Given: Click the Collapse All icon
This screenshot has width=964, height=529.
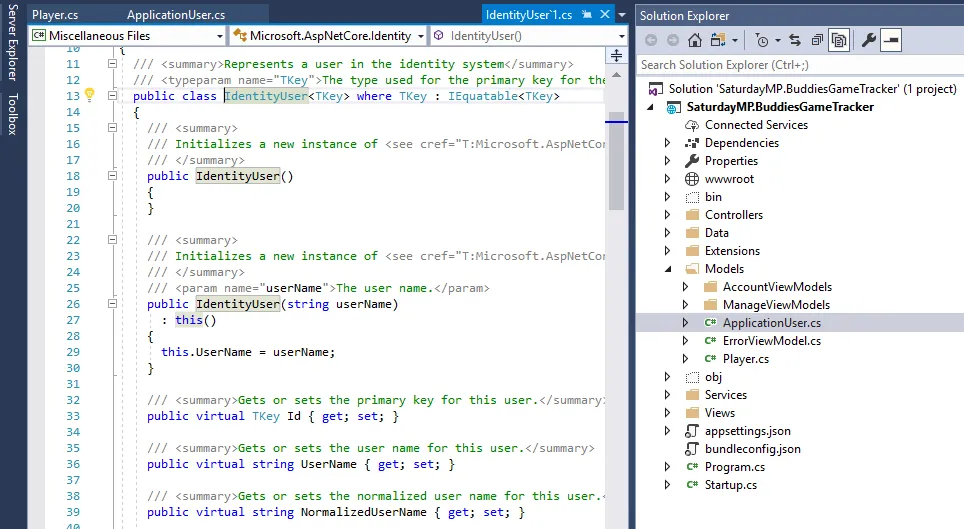Looking at the screenshot, I should pos(817,41).
